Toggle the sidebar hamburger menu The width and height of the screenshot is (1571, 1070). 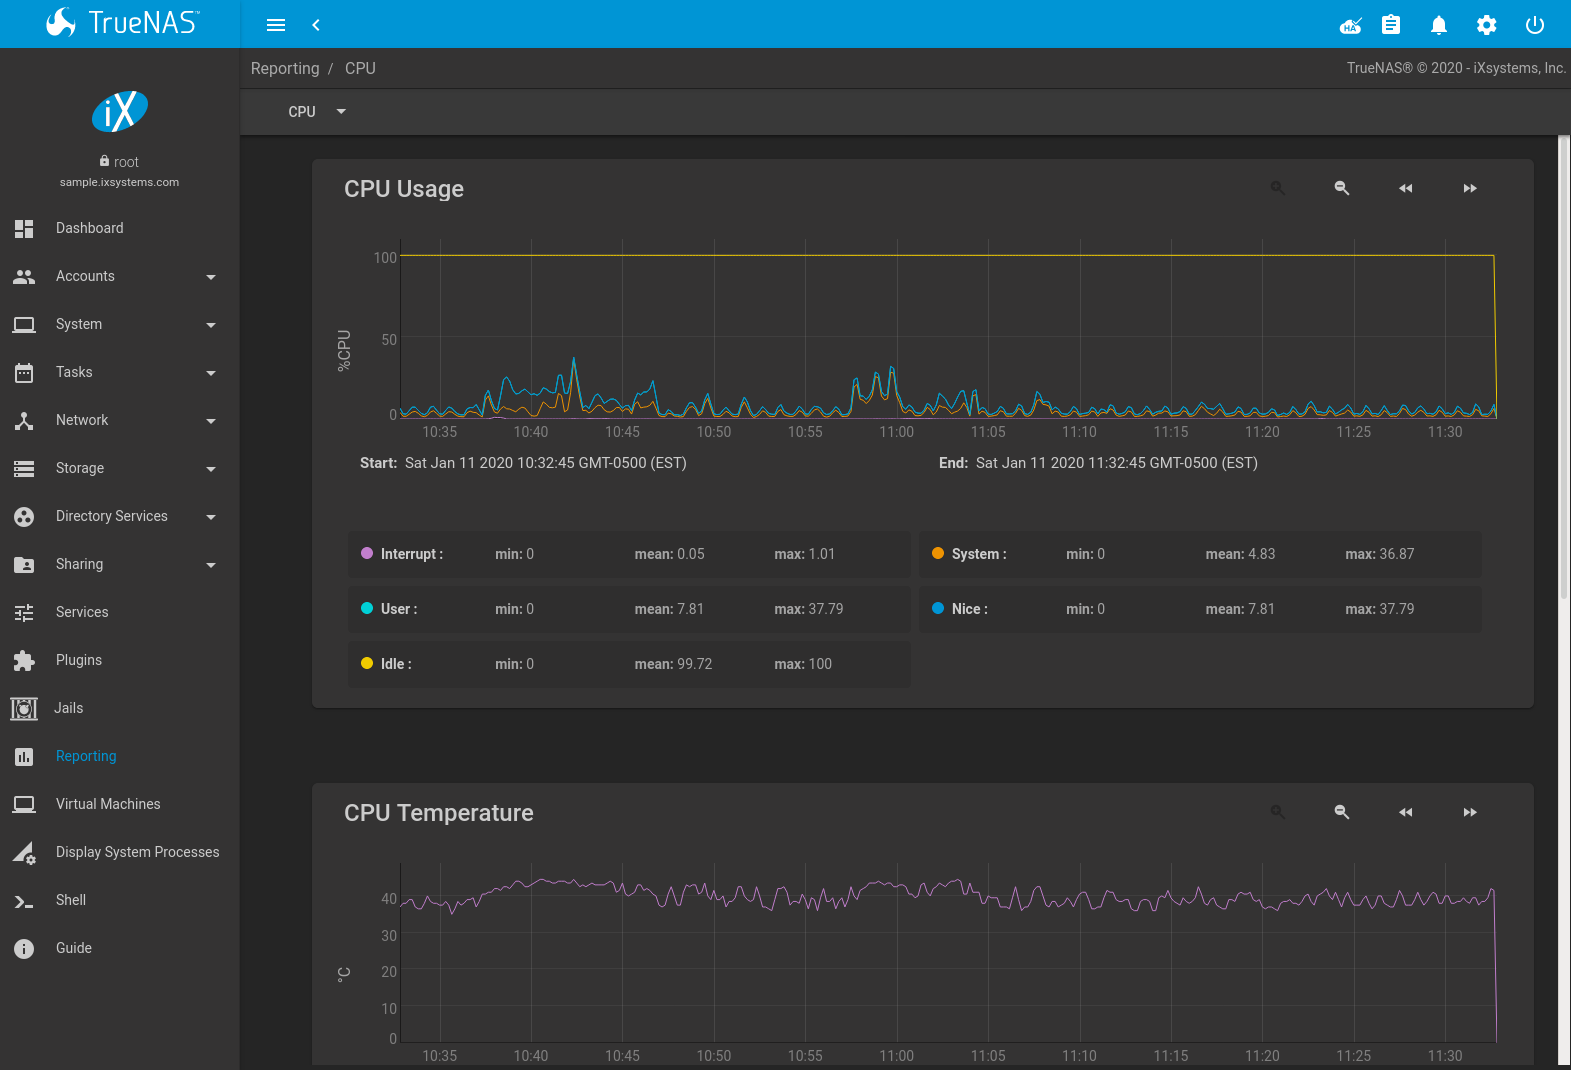(276, 25)
